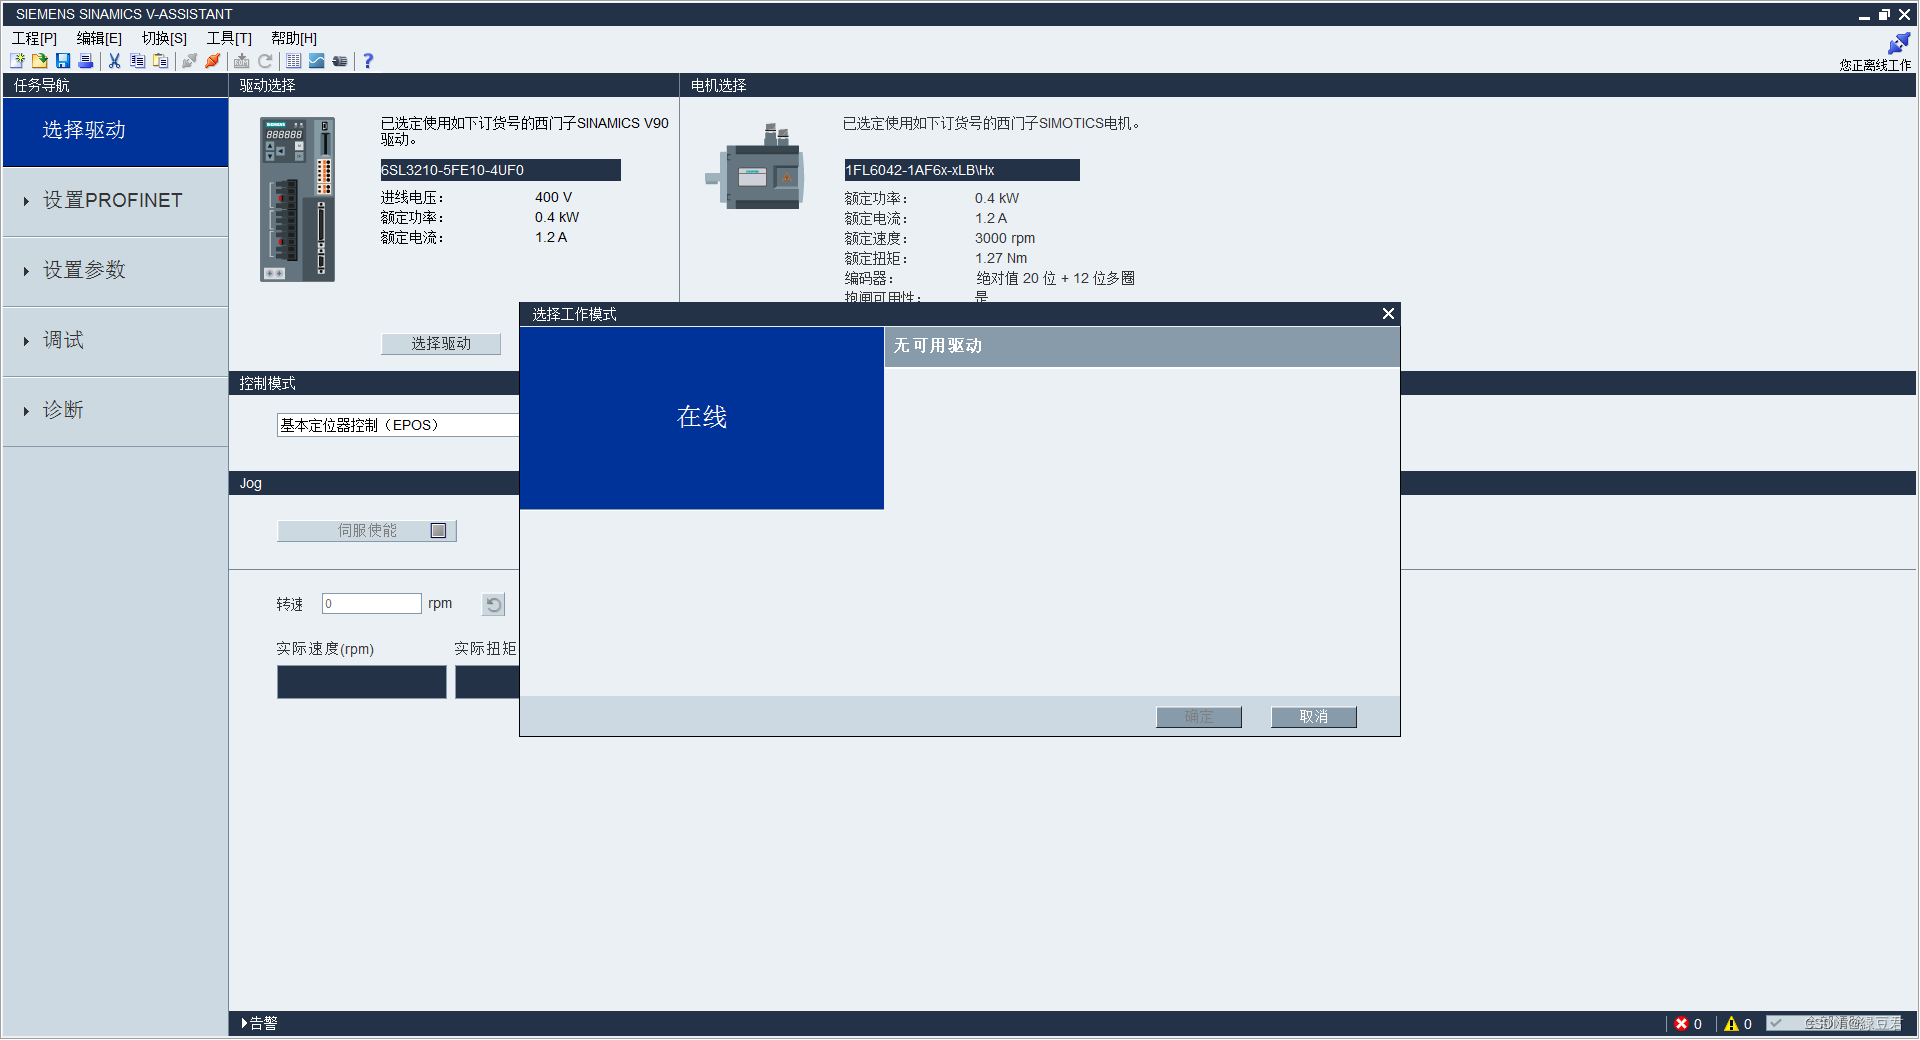
Task: Click the offline status plug icon top right
Action: tap(1898, 44)
